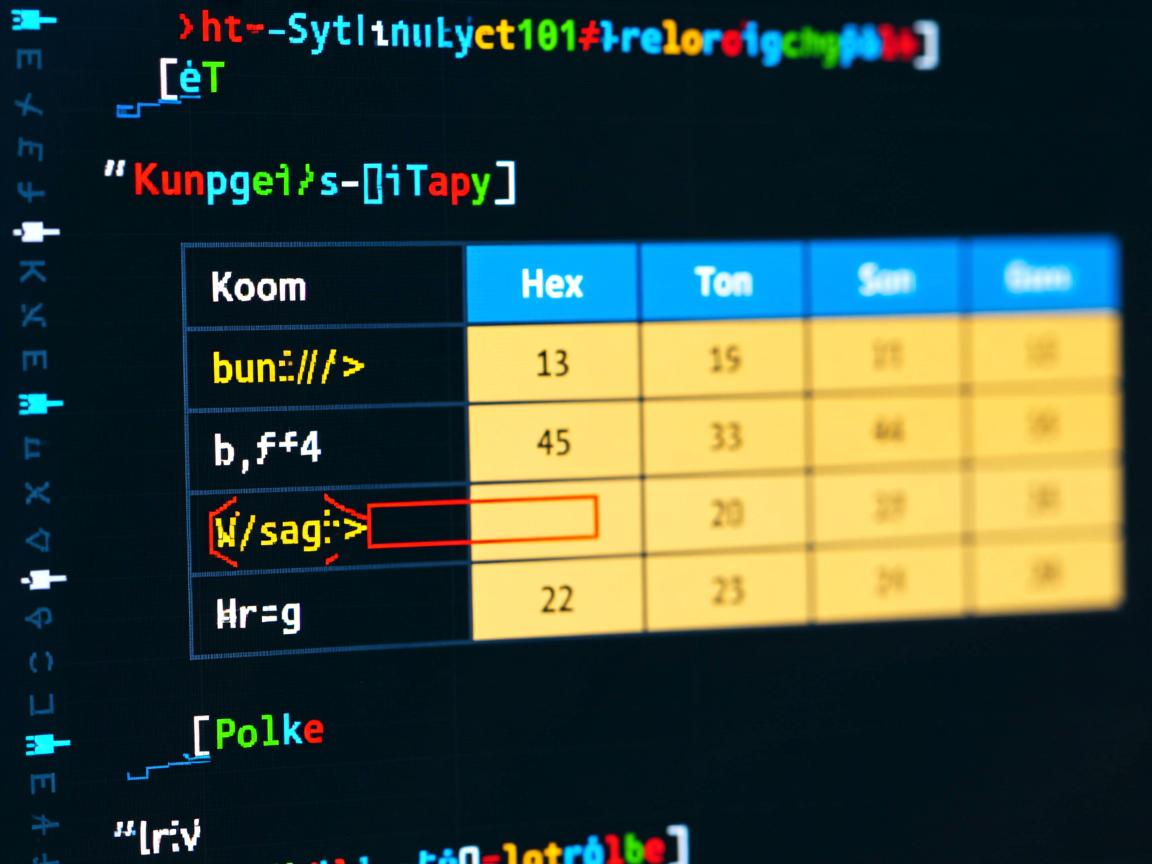Select the bun://> row label
The height and width of the screenshot is (864, 1152).
pos(288,368)
